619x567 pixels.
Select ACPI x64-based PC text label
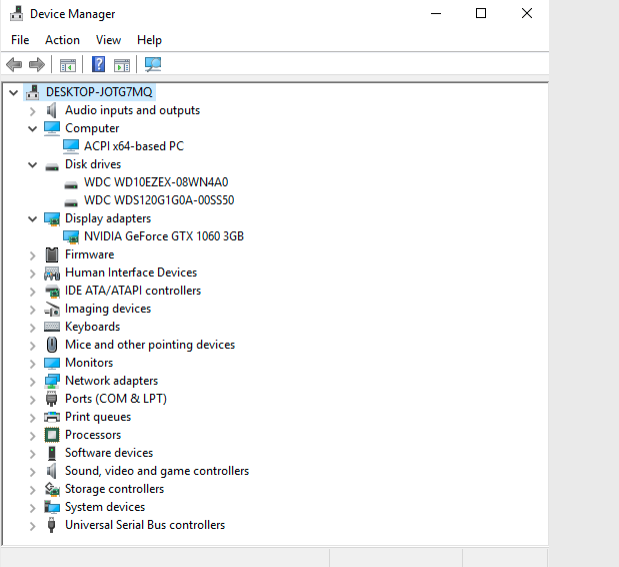[x=134, y=146]
